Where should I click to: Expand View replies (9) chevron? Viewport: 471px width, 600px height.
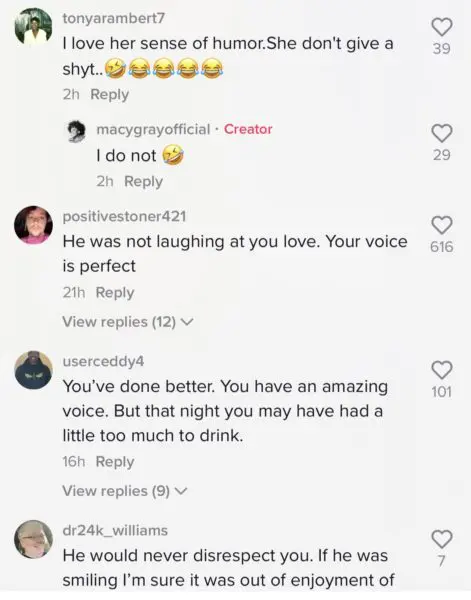pos(181,491)
